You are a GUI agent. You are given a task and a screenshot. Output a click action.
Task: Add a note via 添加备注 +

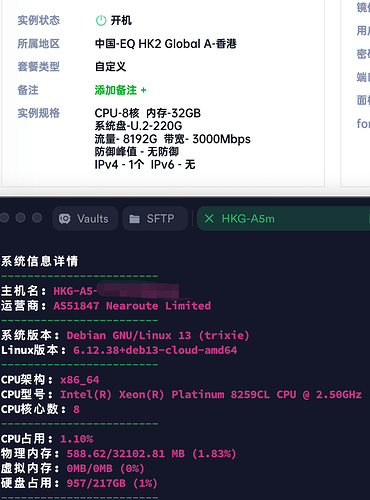click(x=120, y=90)
